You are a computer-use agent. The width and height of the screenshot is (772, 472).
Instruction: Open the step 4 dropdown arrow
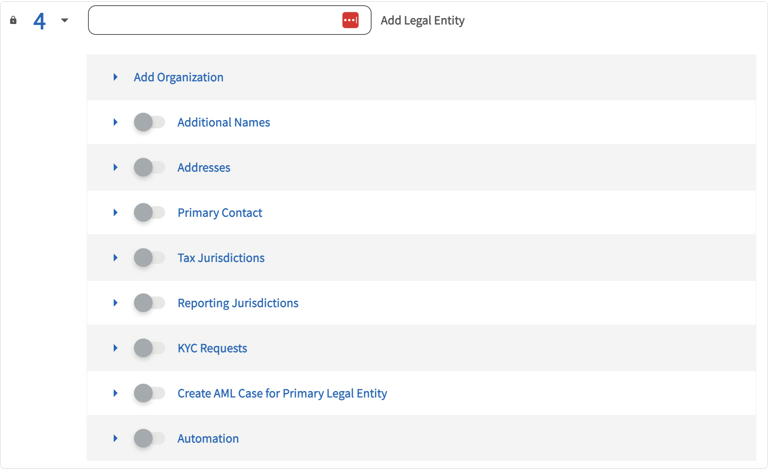pos(64,20)
